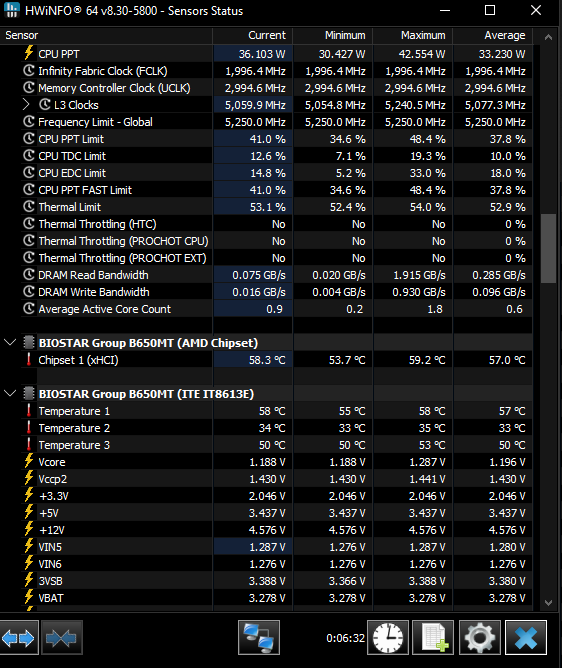Reset the elapsed time clock icon

tap(388, 638)
